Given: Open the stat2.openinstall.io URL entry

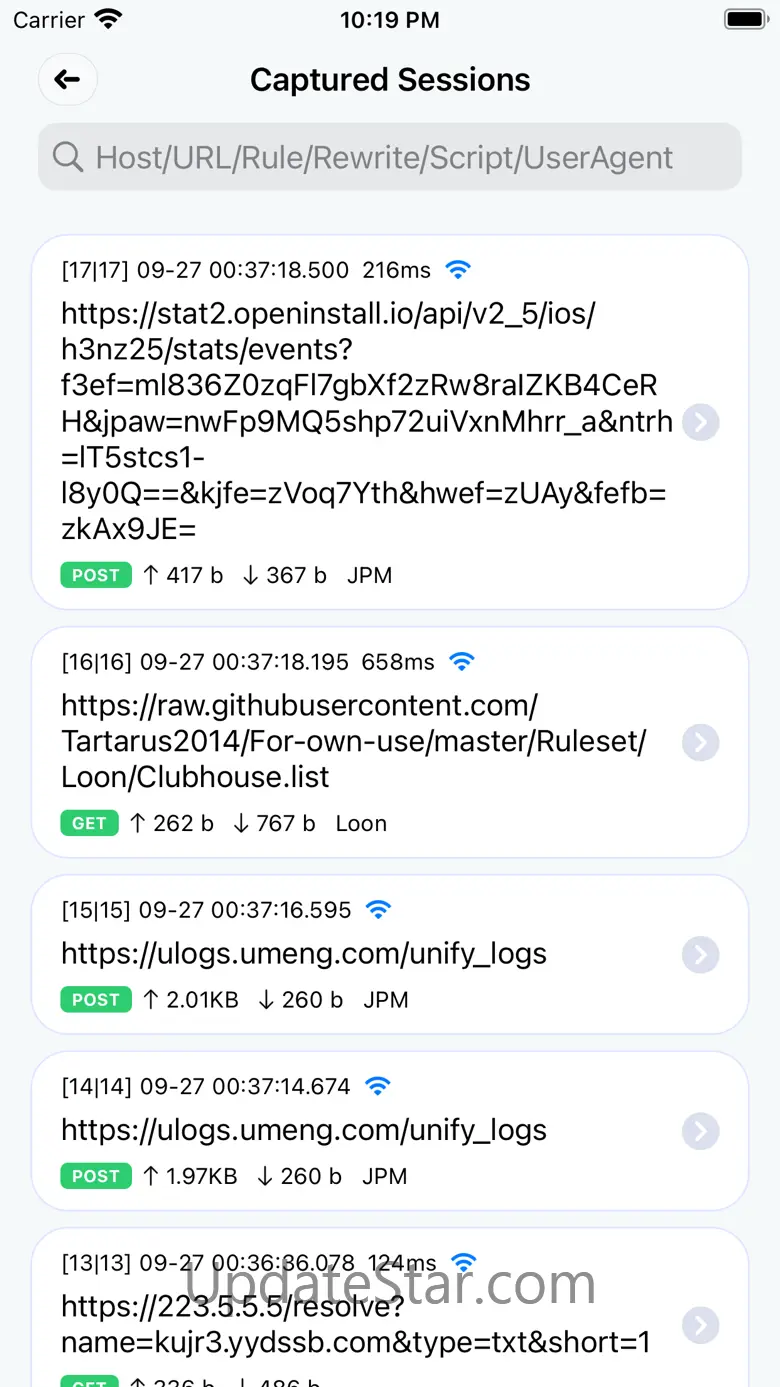Looking at the screenshot, I should (367, 422).
